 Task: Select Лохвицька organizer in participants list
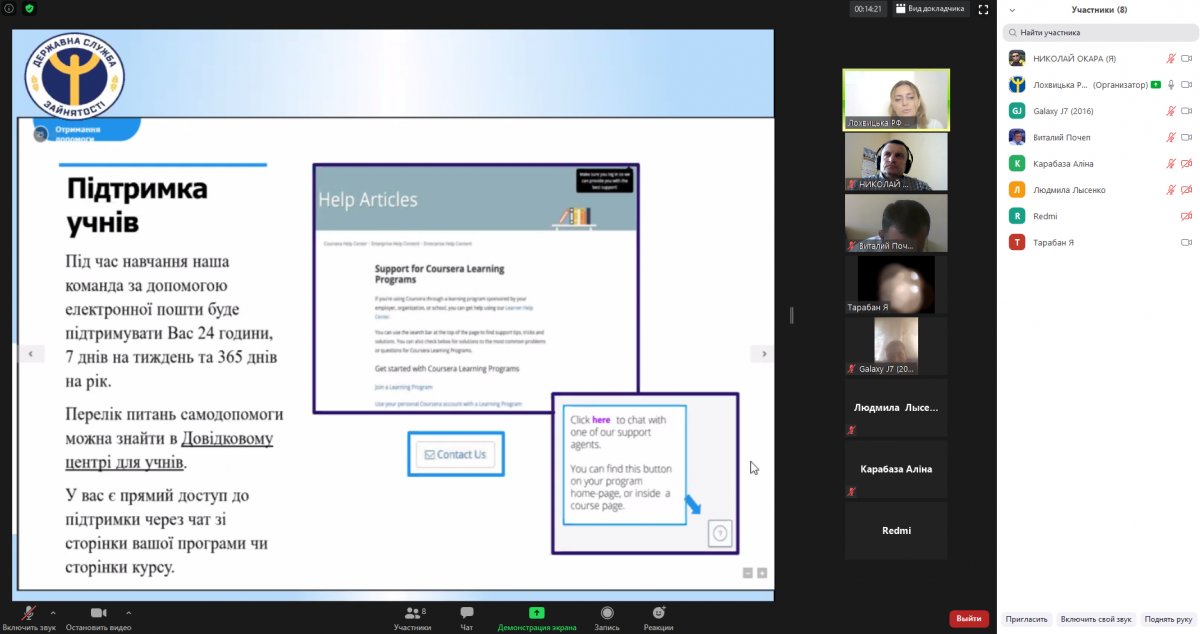(x=1080, y=85)
